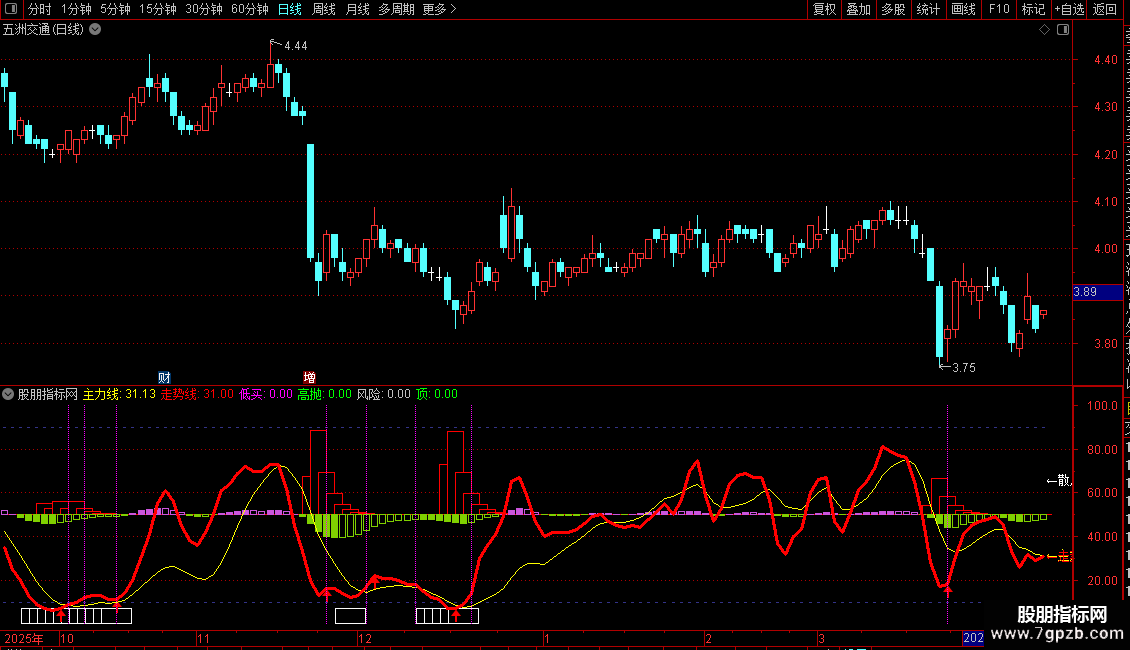
Task: Open the 五洲交通 chart dropdown arrow
Action: [x=95, y=30]
